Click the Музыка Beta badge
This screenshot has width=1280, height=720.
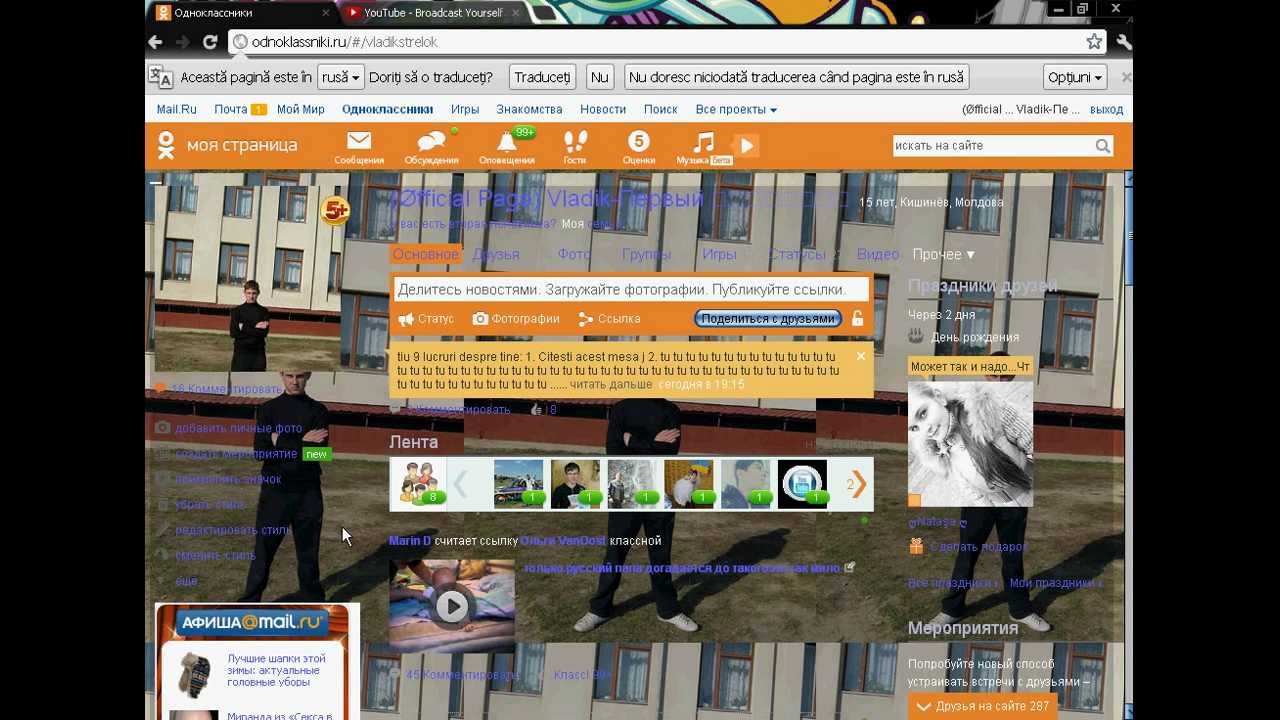click(x=721, y=160)
